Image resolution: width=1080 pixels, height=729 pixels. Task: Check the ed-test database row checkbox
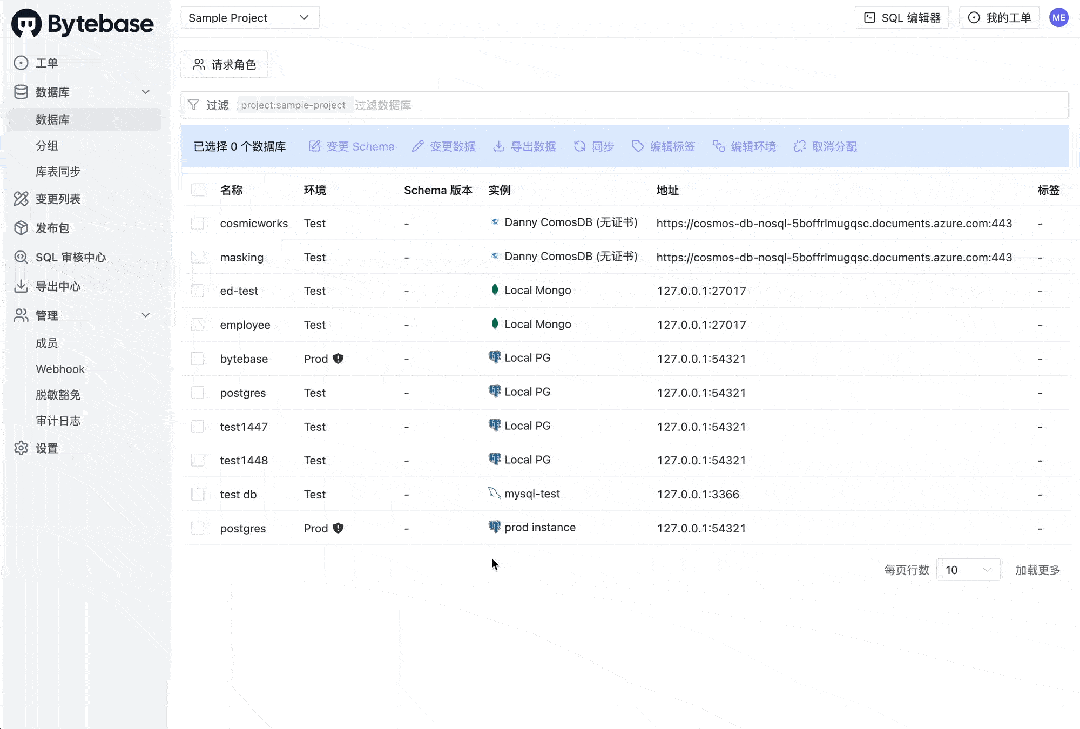pyautogui.click(x=198, y=291)
